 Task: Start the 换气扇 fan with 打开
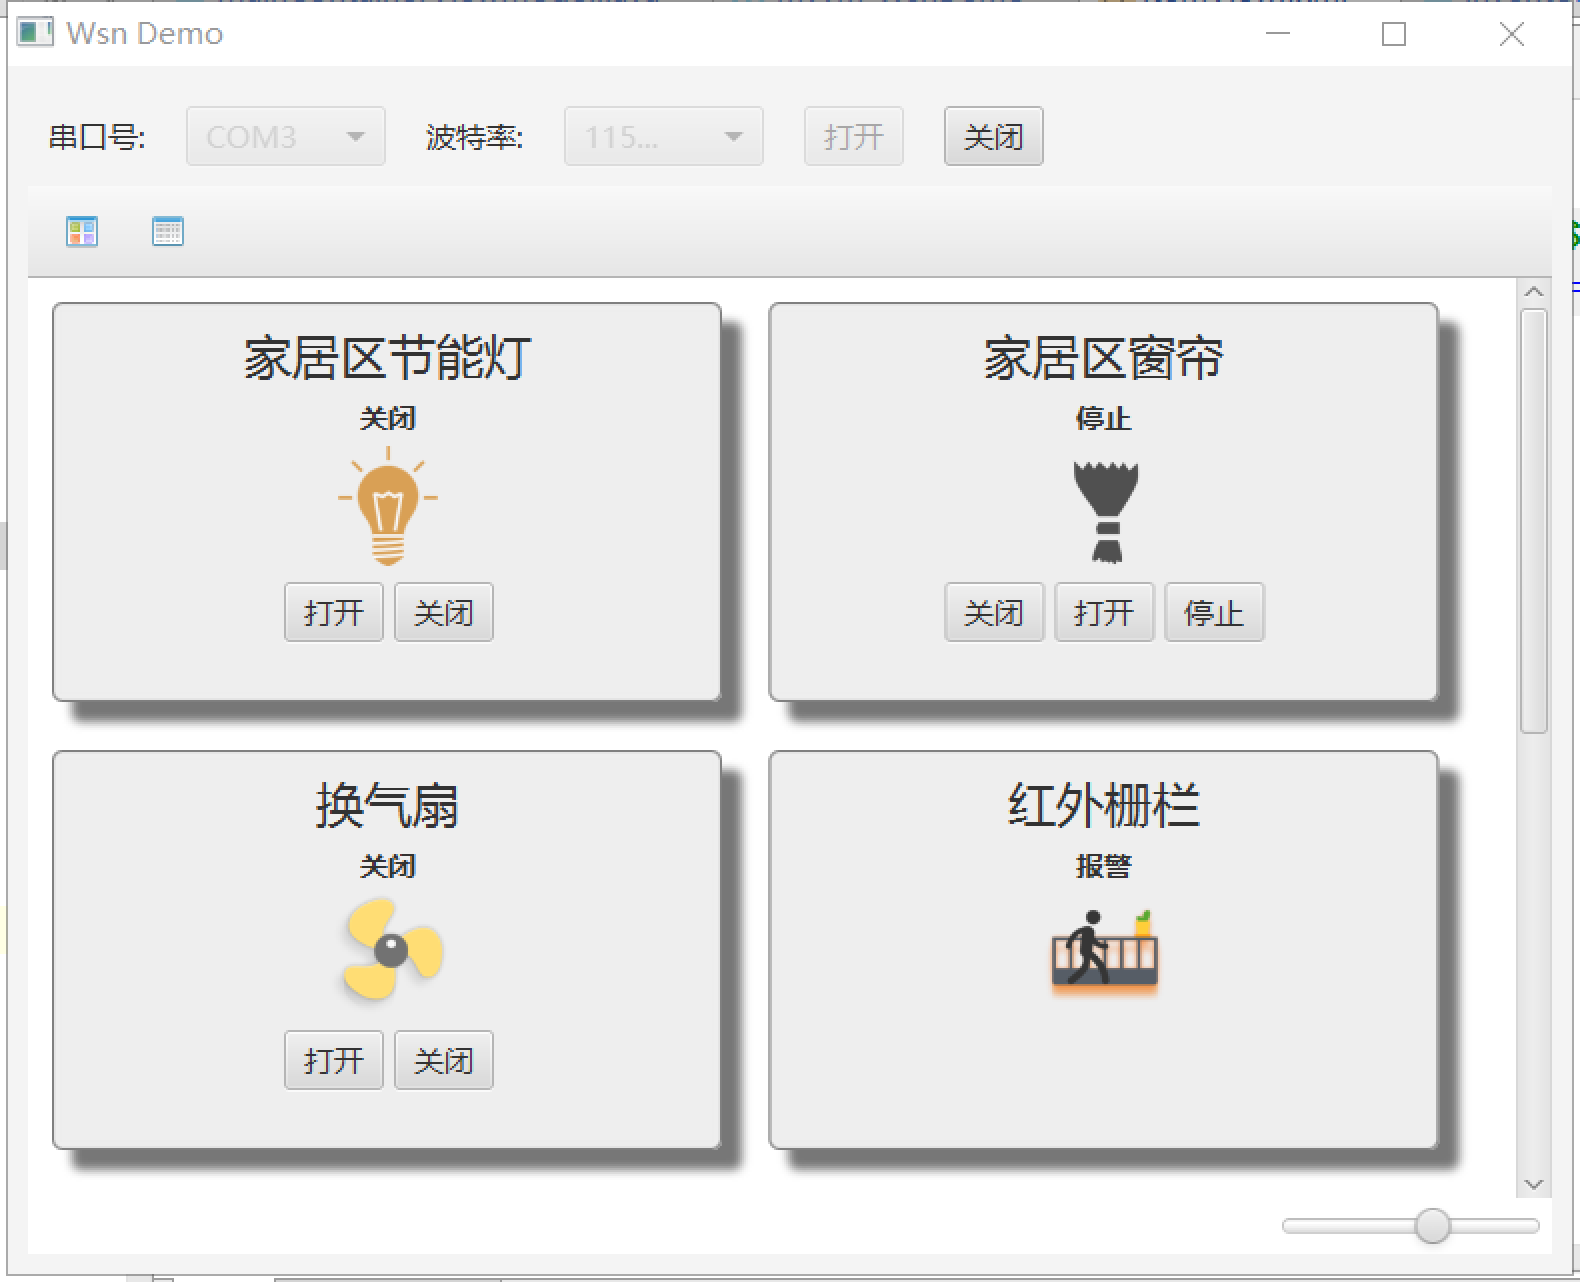pyautogui.click(x=334, y=1060)
